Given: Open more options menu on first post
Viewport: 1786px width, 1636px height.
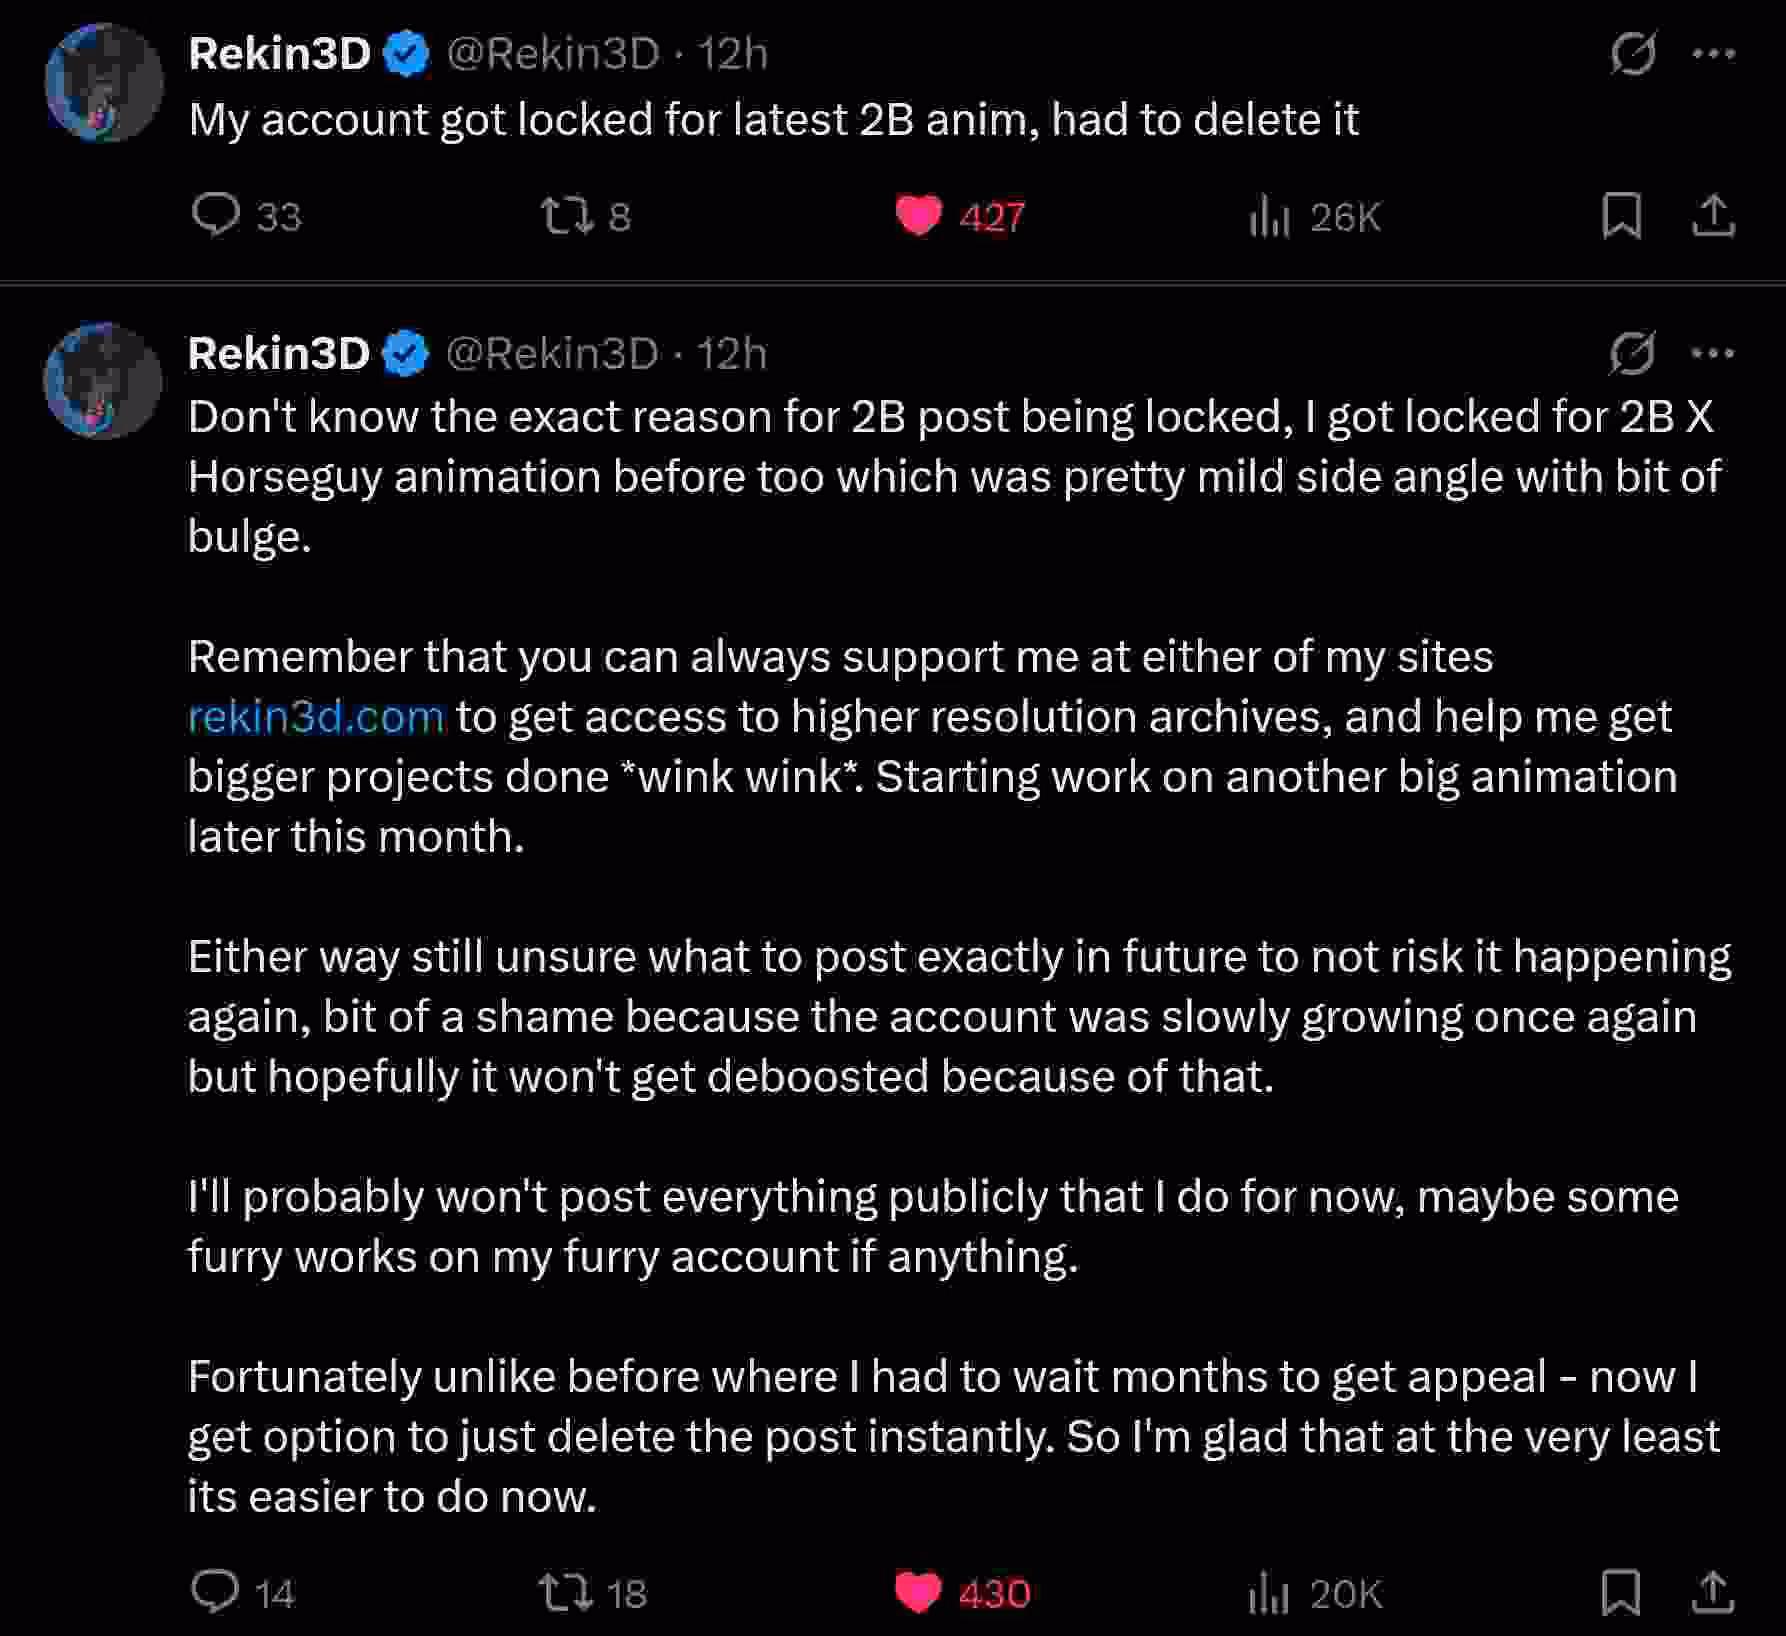Looking at the screenshot, I should pyautogui.click(x=1713, y=53).
